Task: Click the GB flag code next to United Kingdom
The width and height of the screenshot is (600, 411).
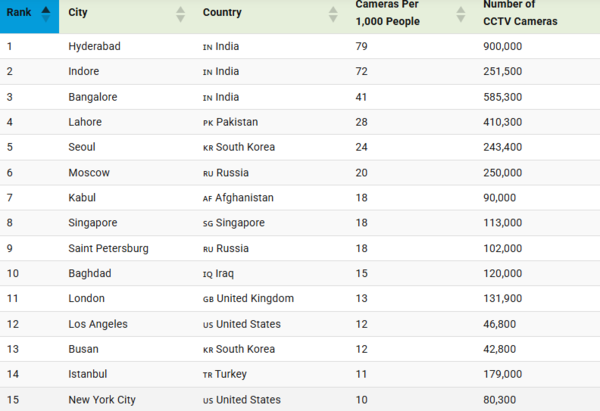Action: click(208, 299)
